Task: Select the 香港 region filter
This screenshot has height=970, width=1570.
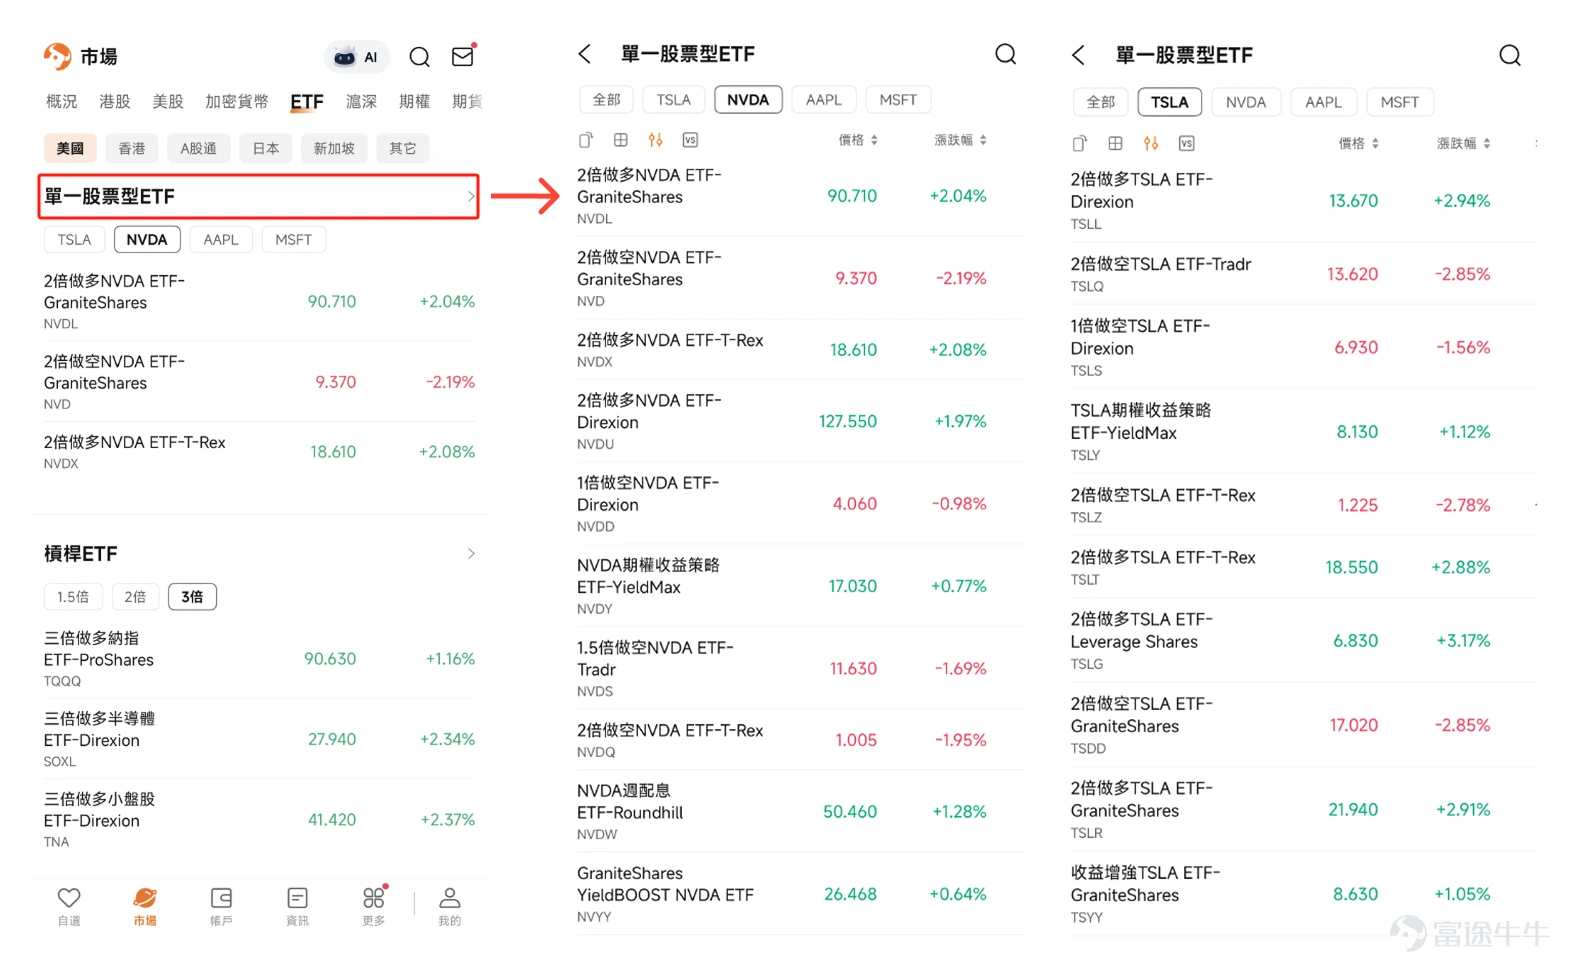Action: [132, 148]
